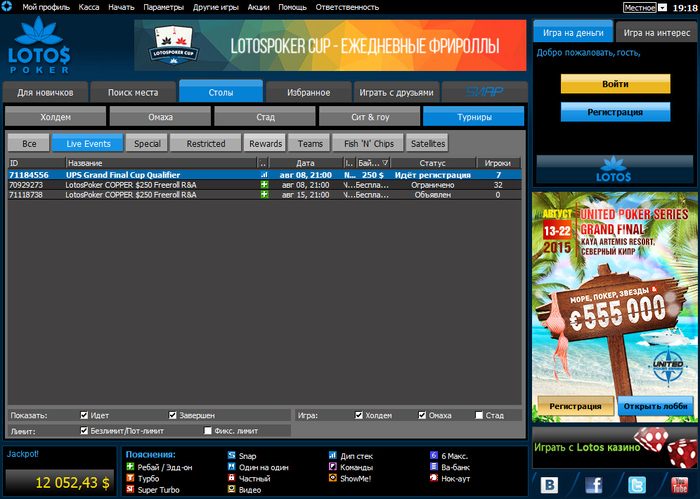Select the UPS Grand Final Cup Qualifier row
The image size is (700, 499).
[x=264, y=175]
